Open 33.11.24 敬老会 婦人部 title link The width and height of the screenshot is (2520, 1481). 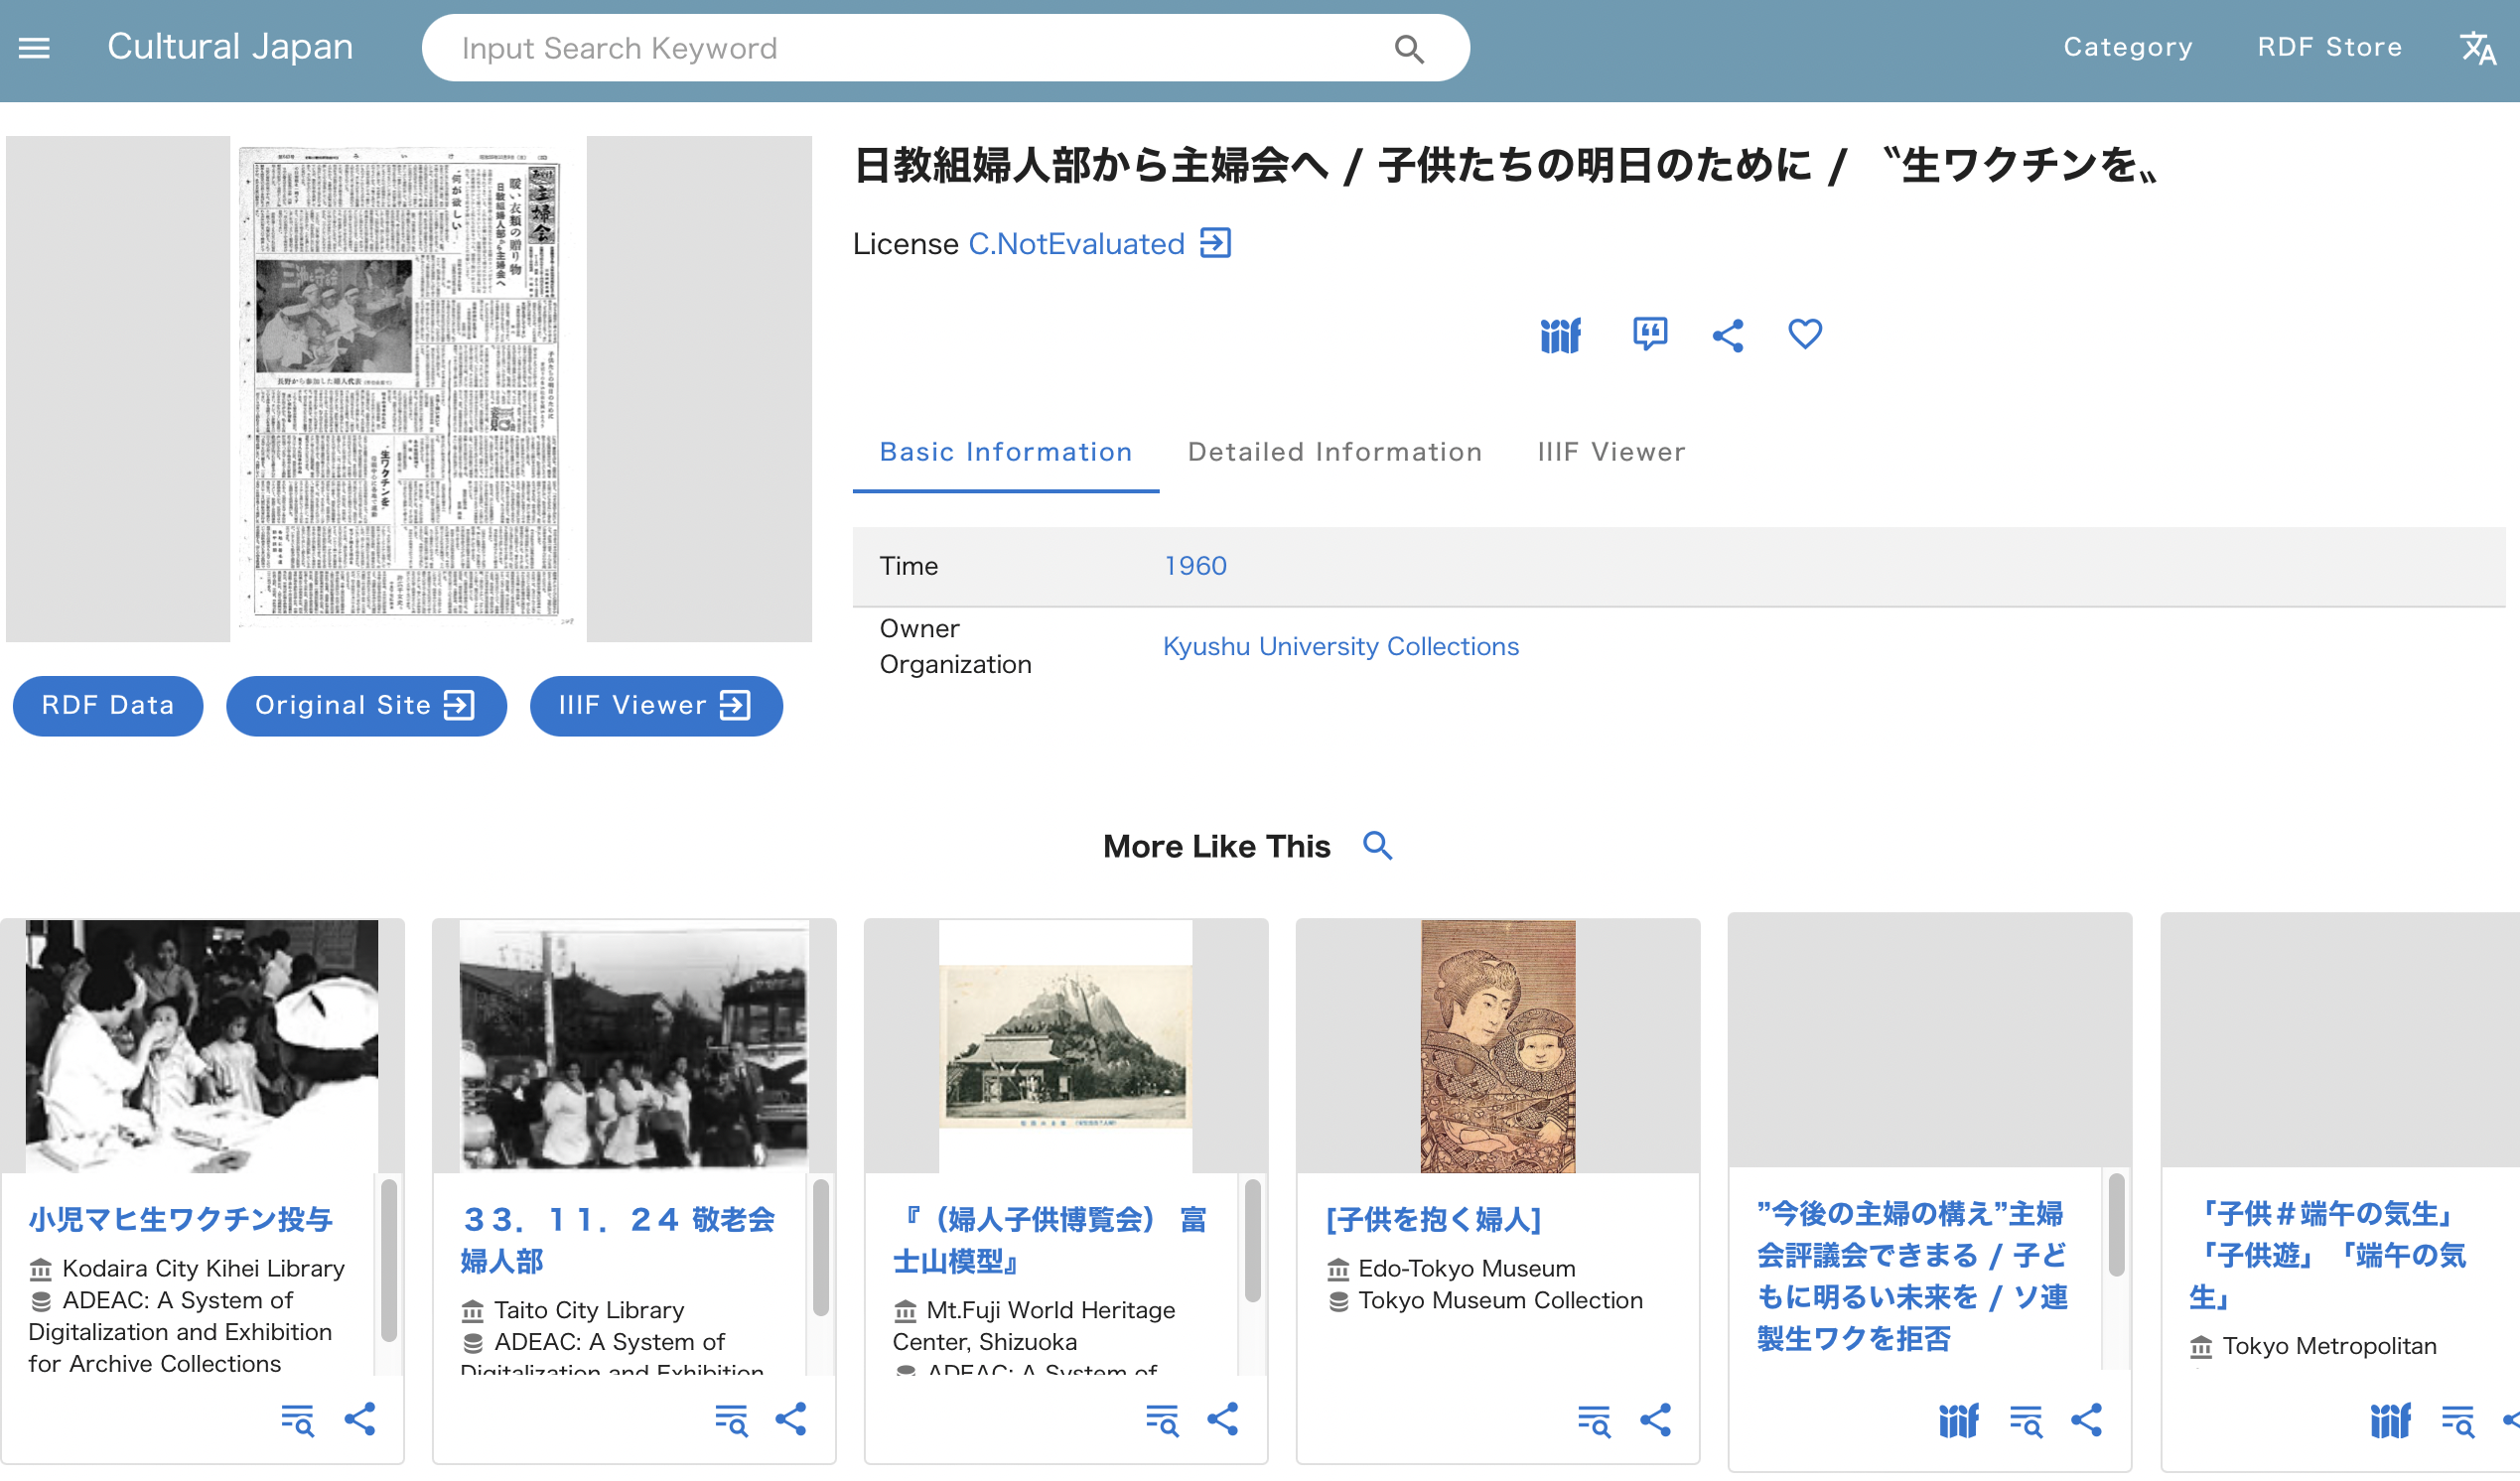coord(618,1240)
